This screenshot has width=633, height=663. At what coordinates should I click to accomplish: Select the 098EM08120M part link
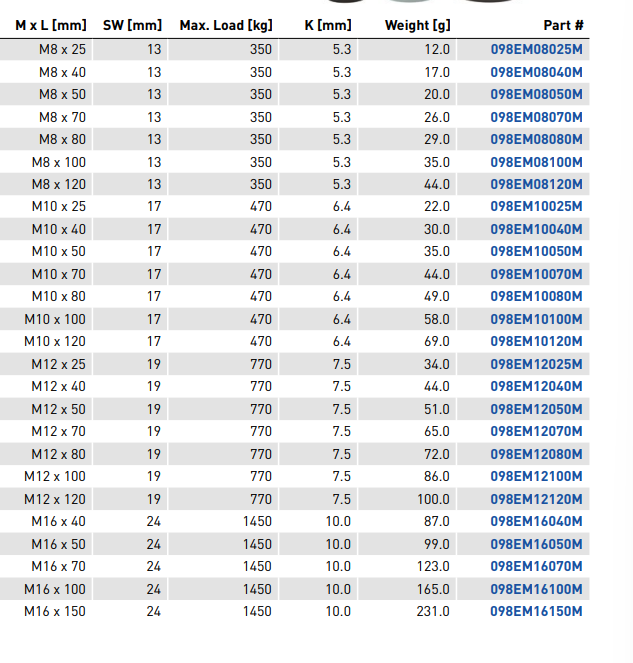(x=536, y=185)
